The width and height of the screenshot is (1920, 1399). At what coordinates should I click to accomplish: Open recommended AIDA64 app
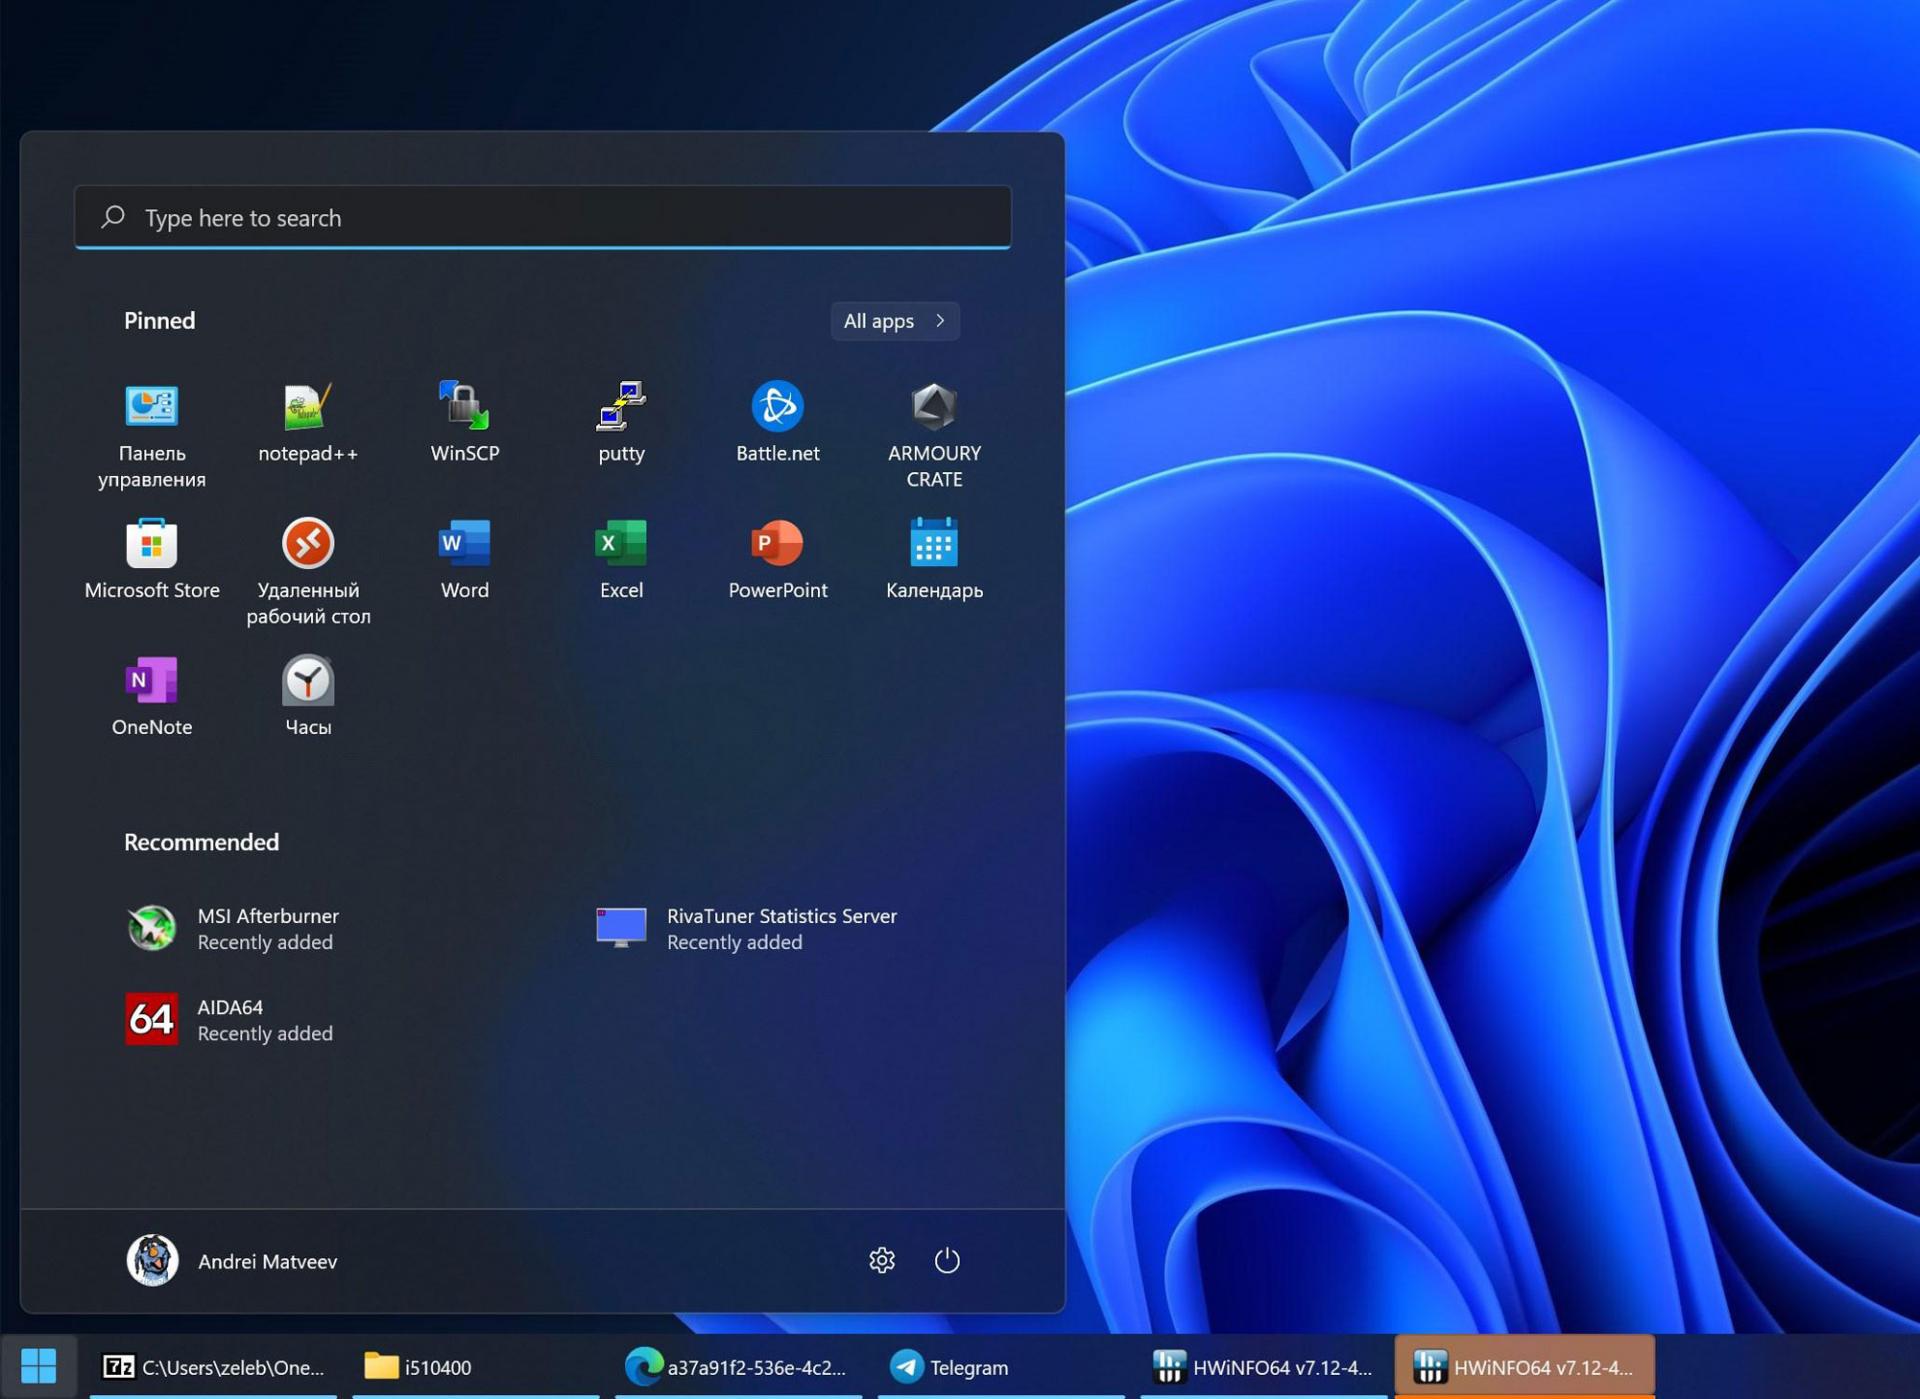[x=229, y=1019]
